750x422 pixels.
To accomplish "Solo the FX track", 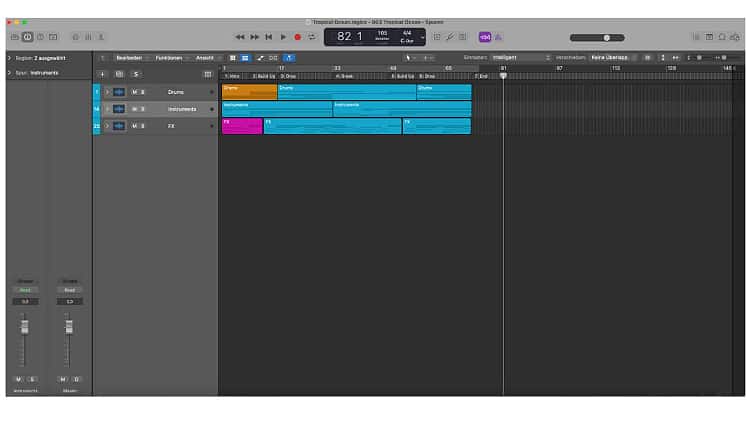I will [x=142, y=126].
